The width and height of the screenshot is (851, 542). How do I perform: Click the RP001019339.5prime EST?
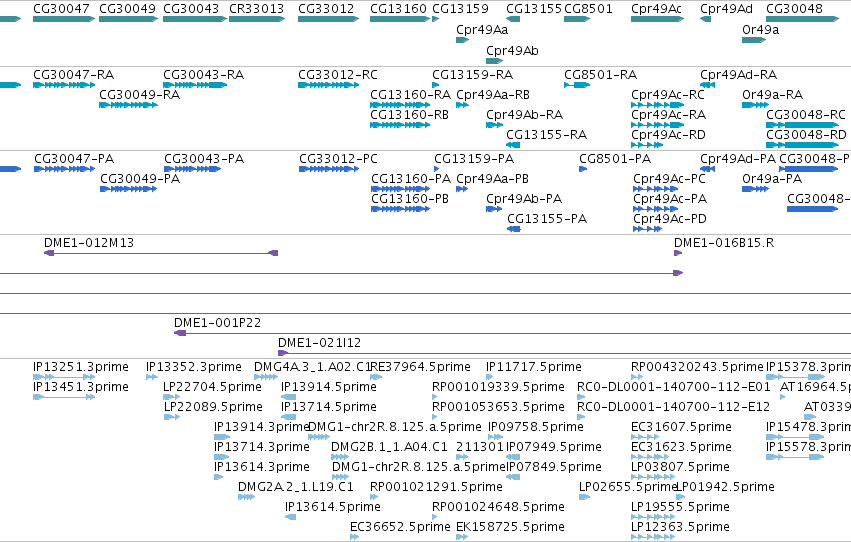(x=435, y=397)
